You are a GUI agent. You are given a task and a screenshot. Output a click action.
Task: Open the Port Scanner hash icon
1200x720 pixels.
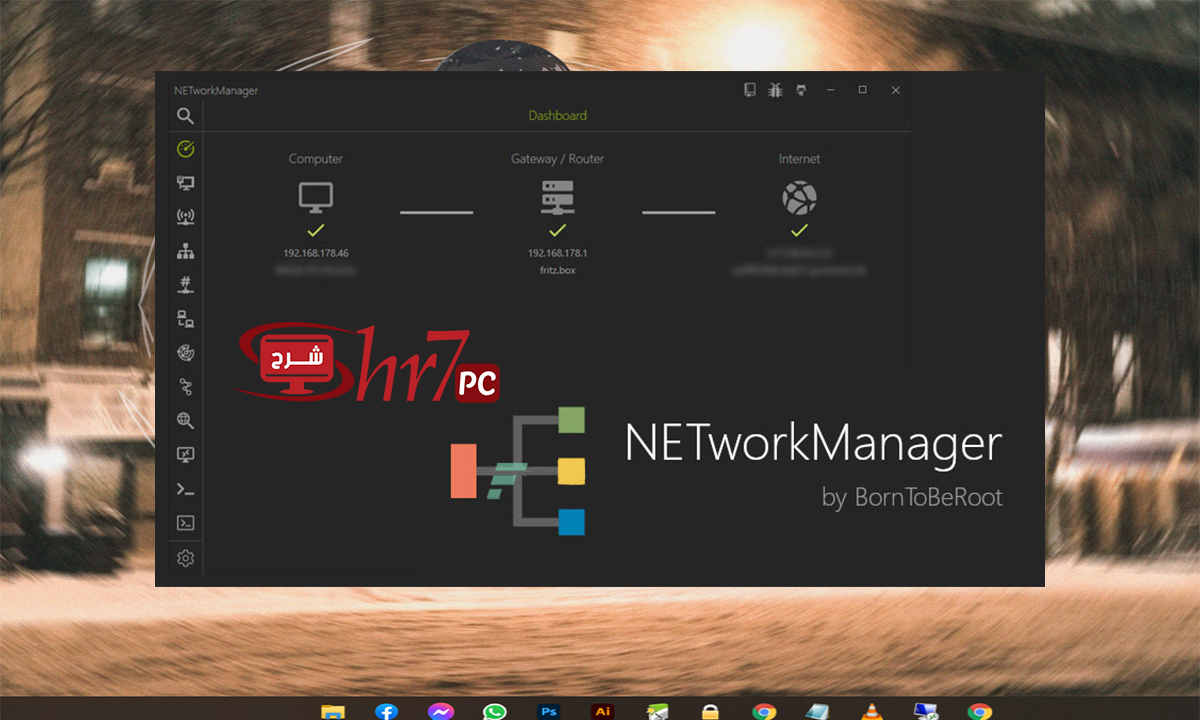pyautogui.click(x=185, y=285)
